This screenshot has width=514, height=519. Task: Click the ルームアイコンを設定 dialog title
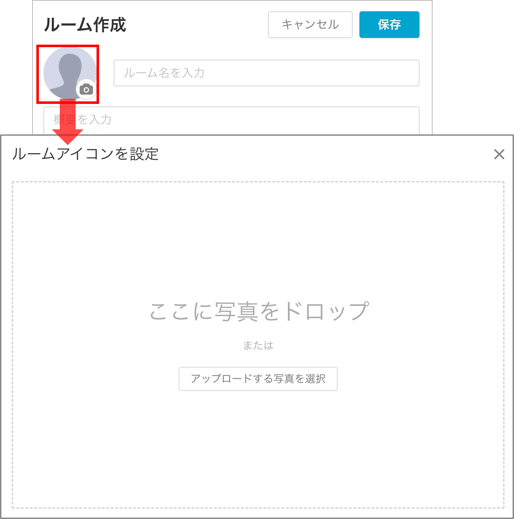[85, 154]
